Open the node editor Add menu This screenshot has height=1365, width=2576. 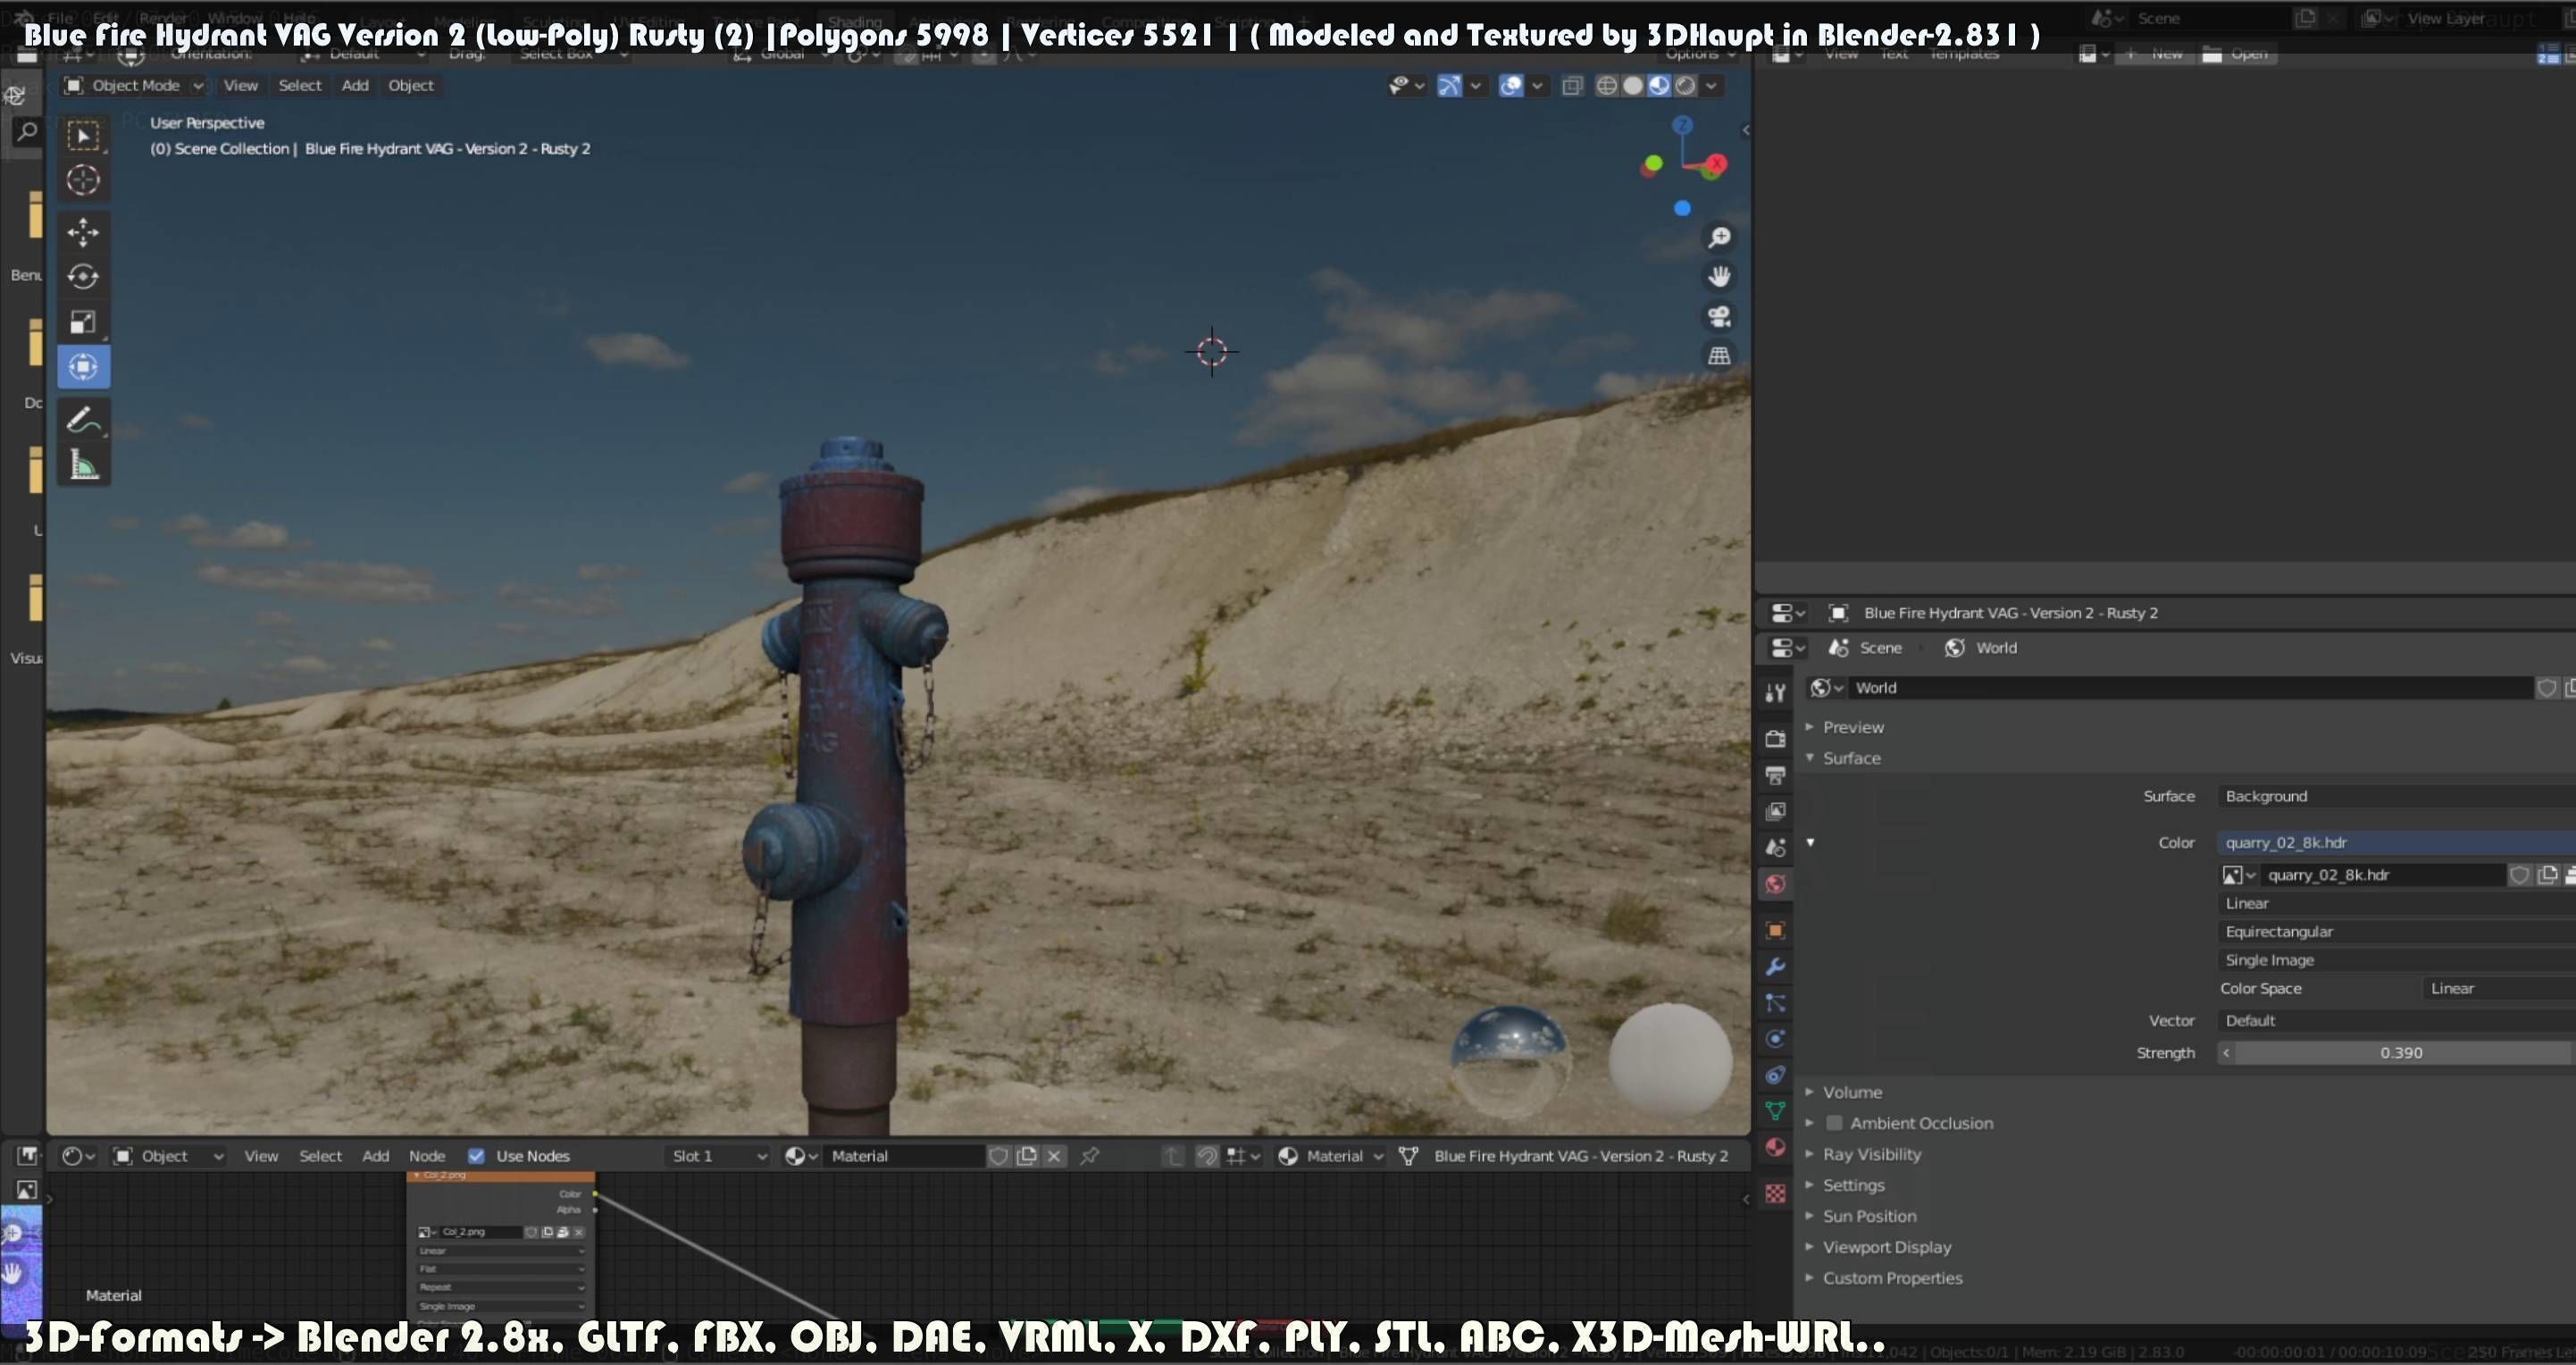[x=375, y=1156]
